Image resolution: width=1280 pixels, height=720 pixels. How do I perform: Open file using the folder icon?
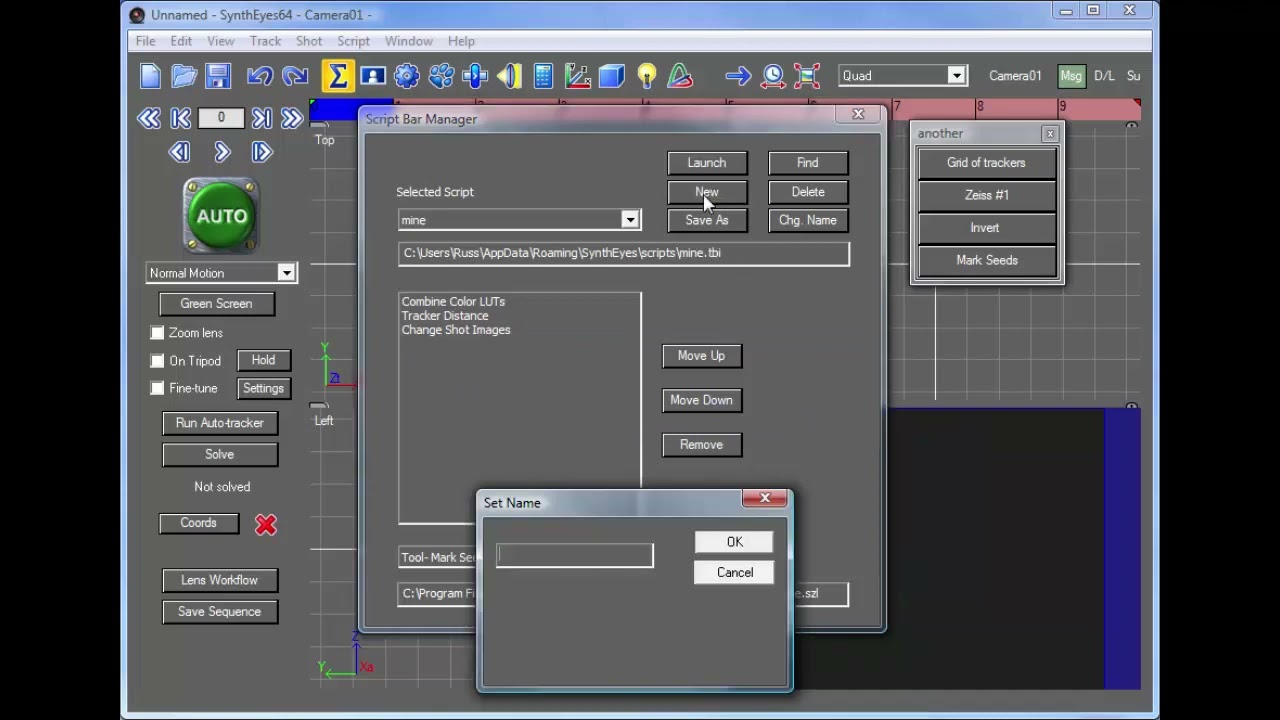(x=184, y=76)
